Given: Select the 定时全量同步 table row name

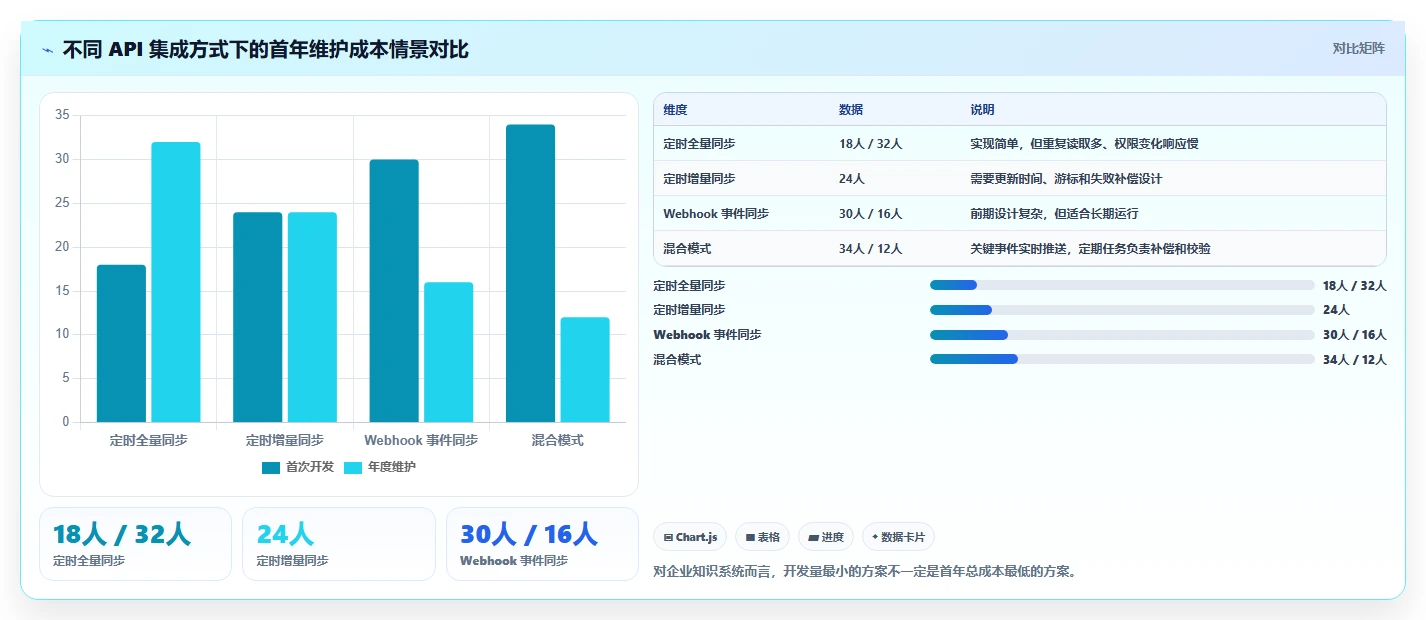Looking at the screenshot, I should tap(699, 144).
